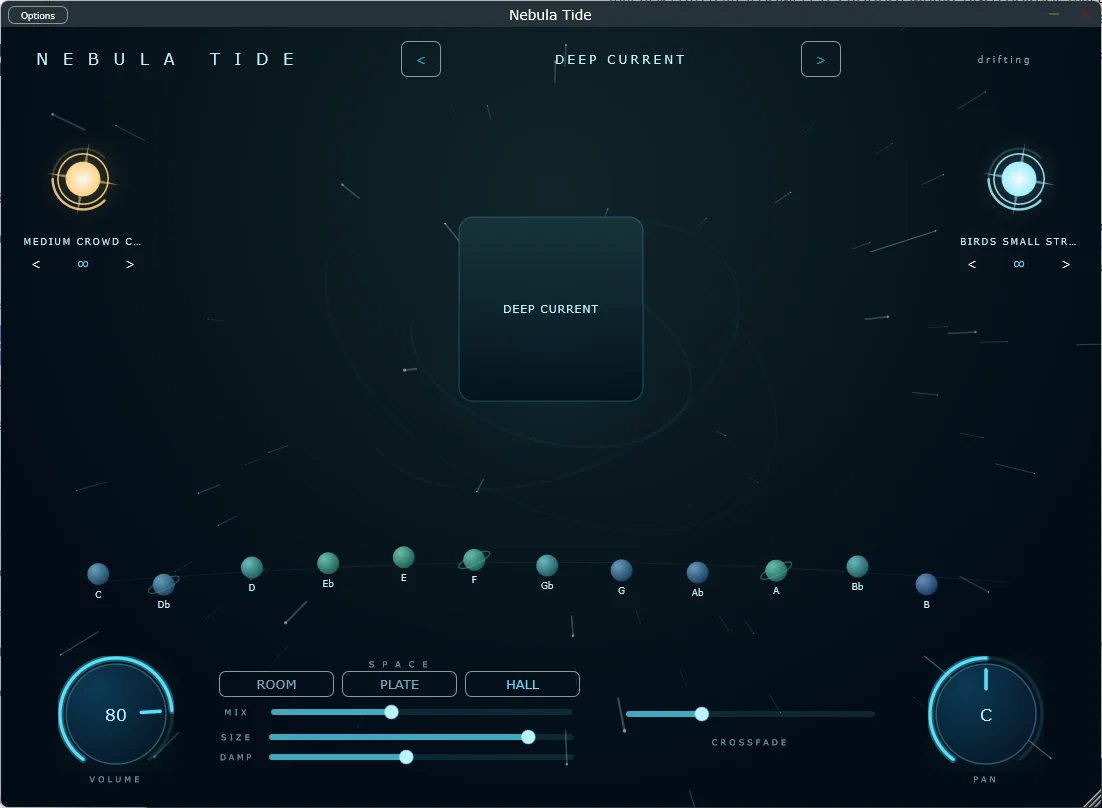Click the VOLUME knob showing 80

116,713
